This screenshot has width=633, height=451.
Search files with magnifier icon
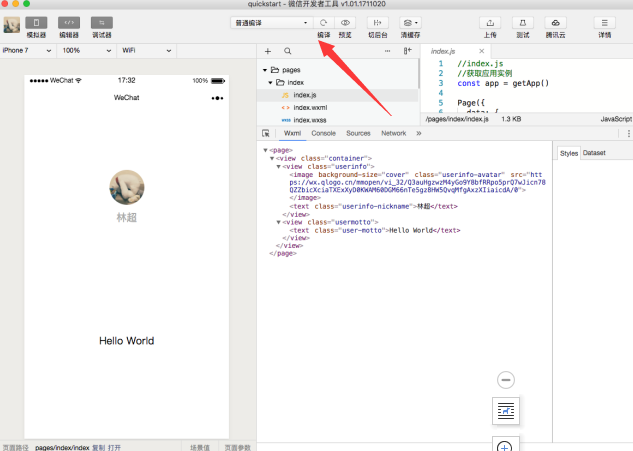pos(288,50)
